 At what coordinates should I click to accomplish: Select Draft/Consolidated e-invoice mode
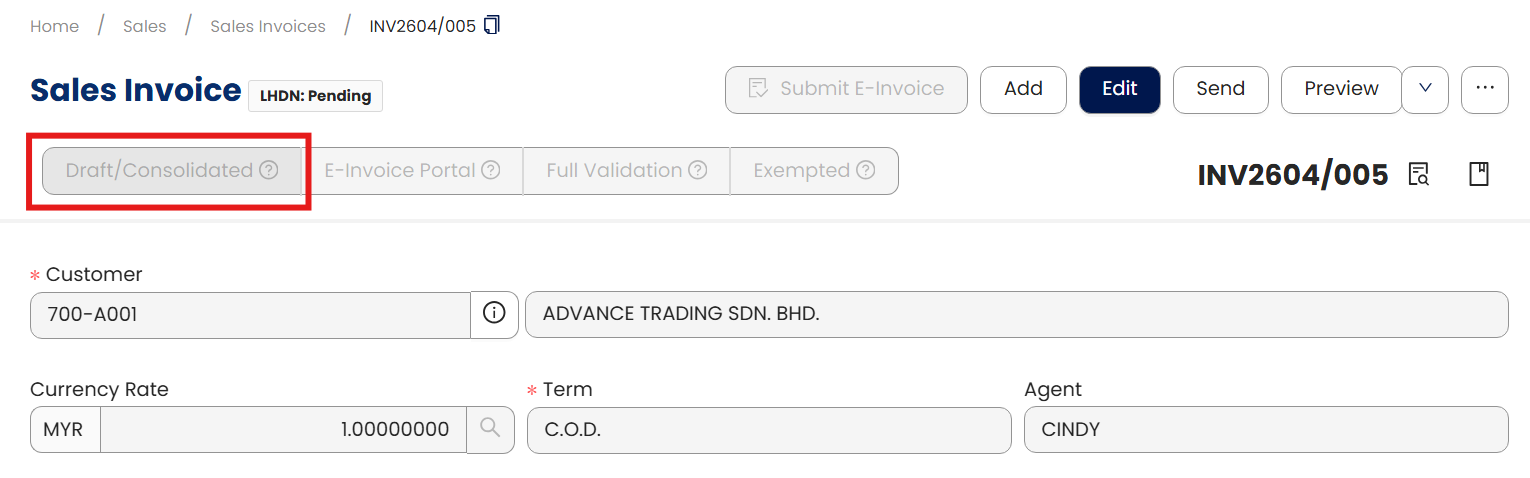160,171
